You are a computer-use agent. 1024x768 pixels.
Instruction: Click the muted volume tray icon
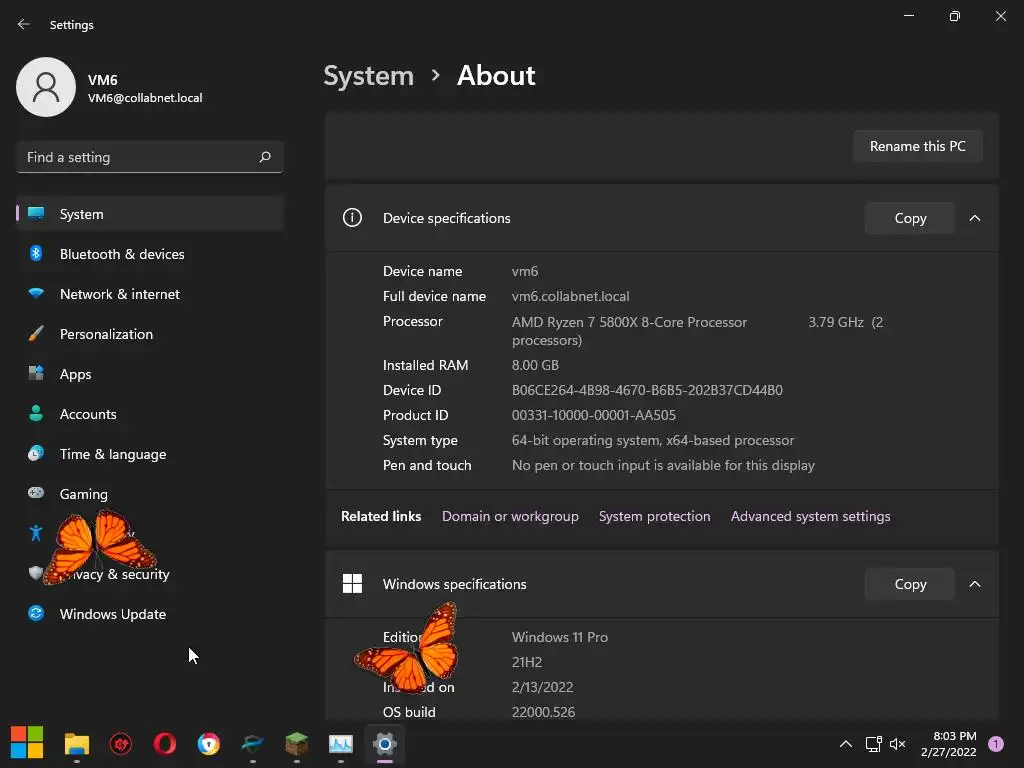tap(898, 744)
